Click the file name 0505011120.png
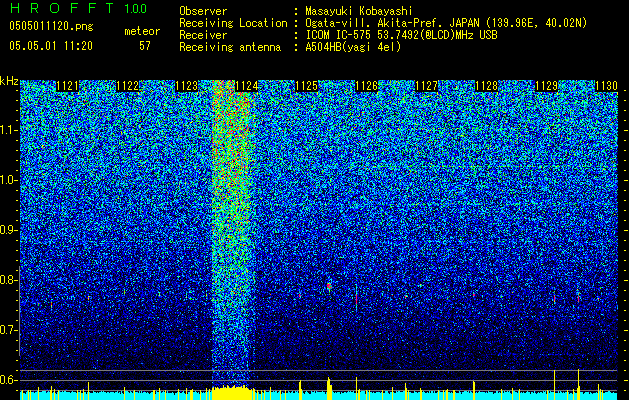 (x=51, y=26)
